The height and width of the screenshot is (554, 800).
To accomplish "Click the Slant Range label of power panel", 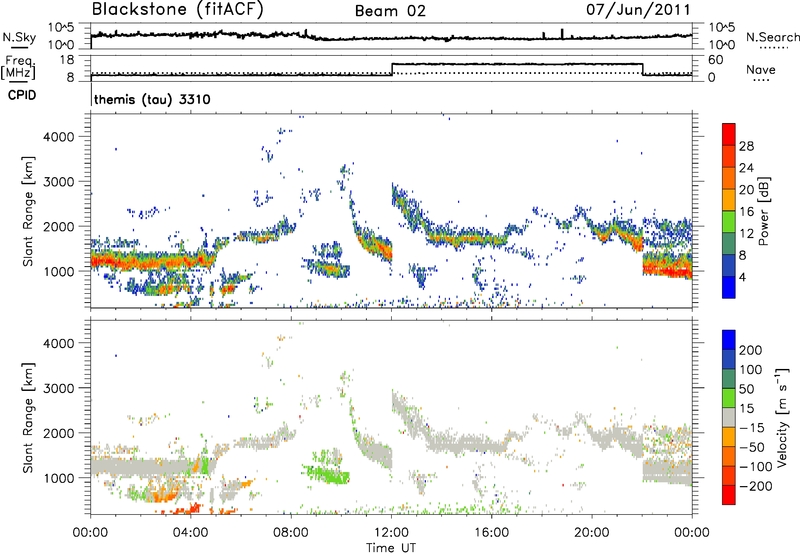I will pyautogui.click(x=28, y=211).
